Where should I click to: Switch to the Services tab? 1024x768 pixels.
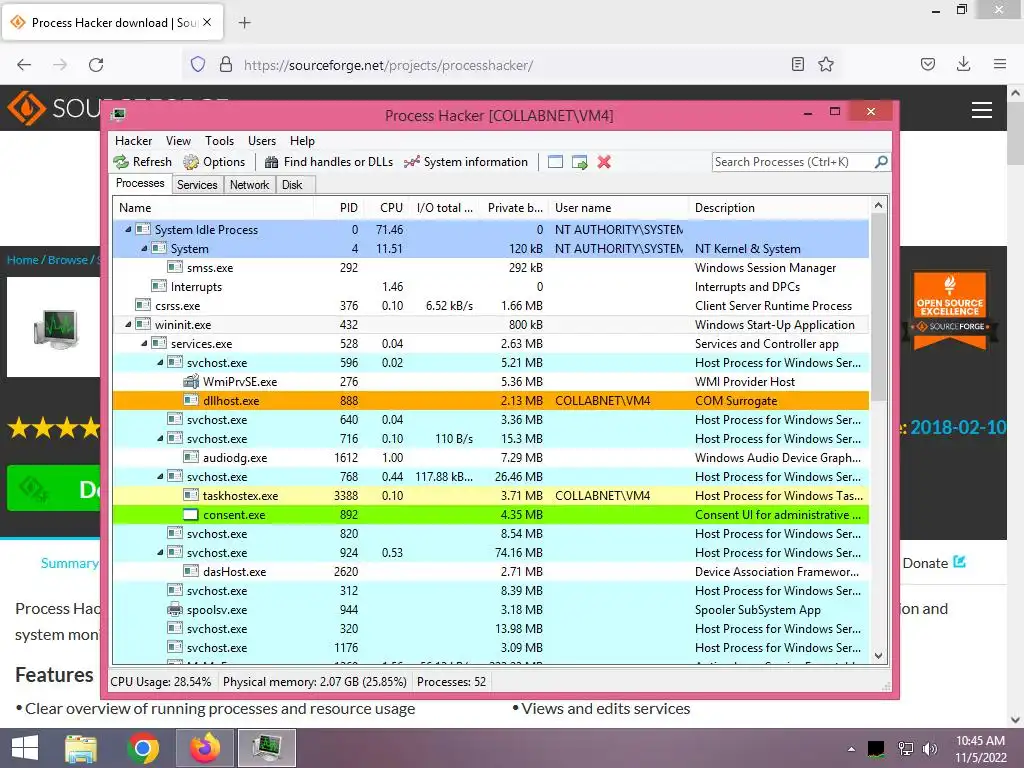coord(197,185)
